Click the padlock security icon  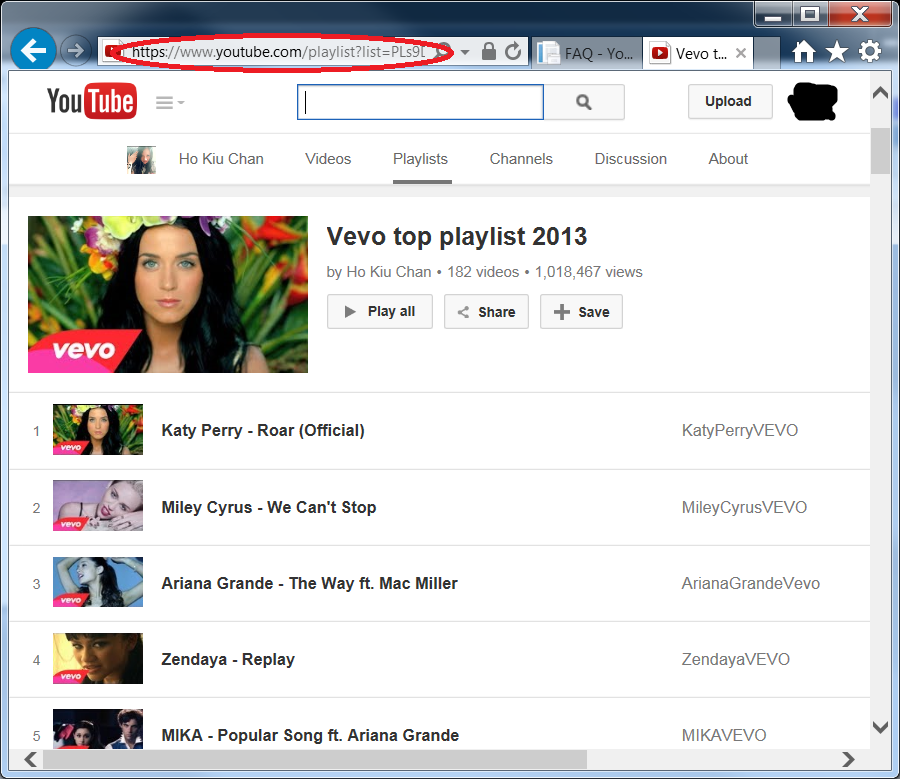488,52
